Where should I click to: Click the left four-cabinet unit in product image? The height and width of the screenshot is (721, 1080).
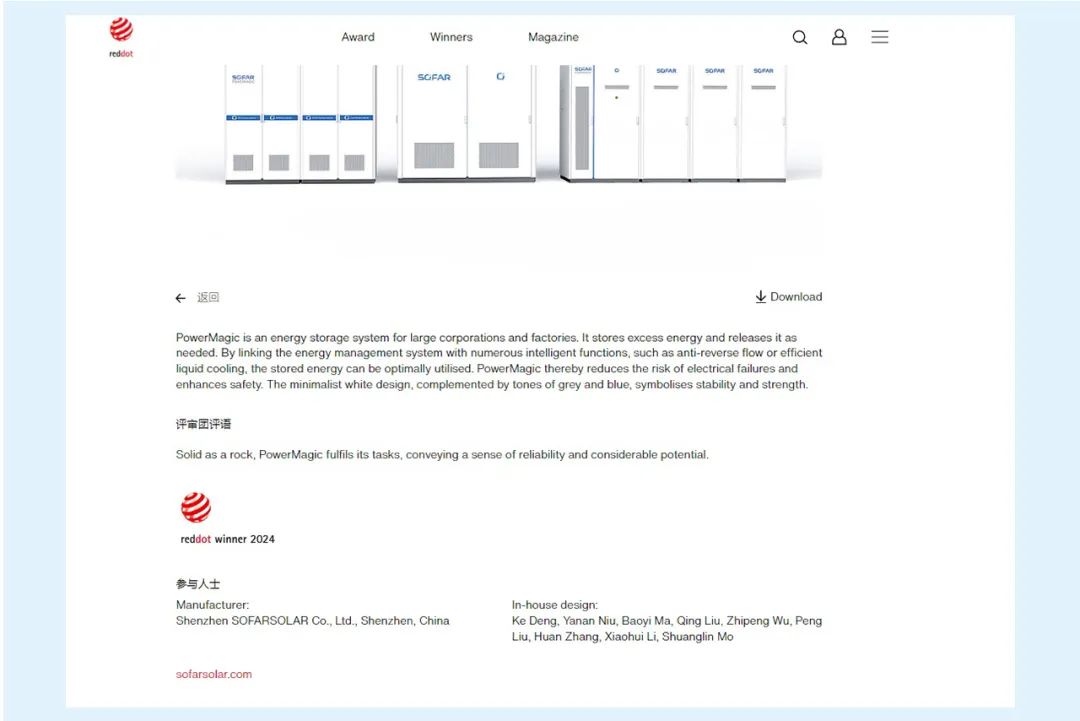(300, 124)
